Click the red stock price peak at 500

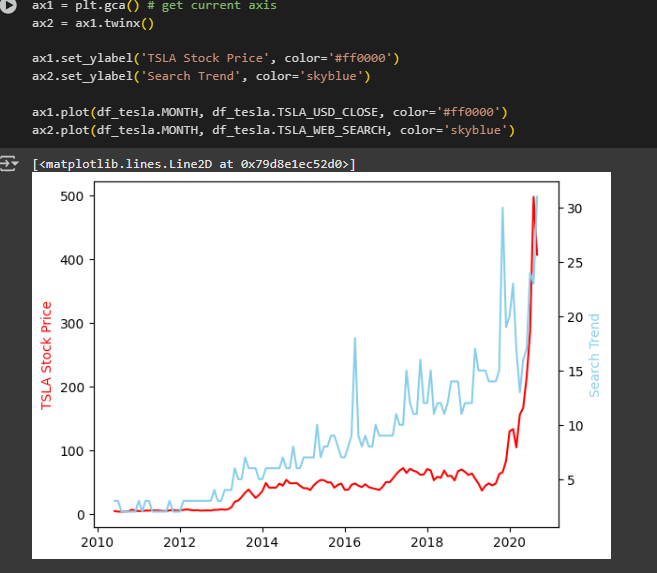[533, 199]
